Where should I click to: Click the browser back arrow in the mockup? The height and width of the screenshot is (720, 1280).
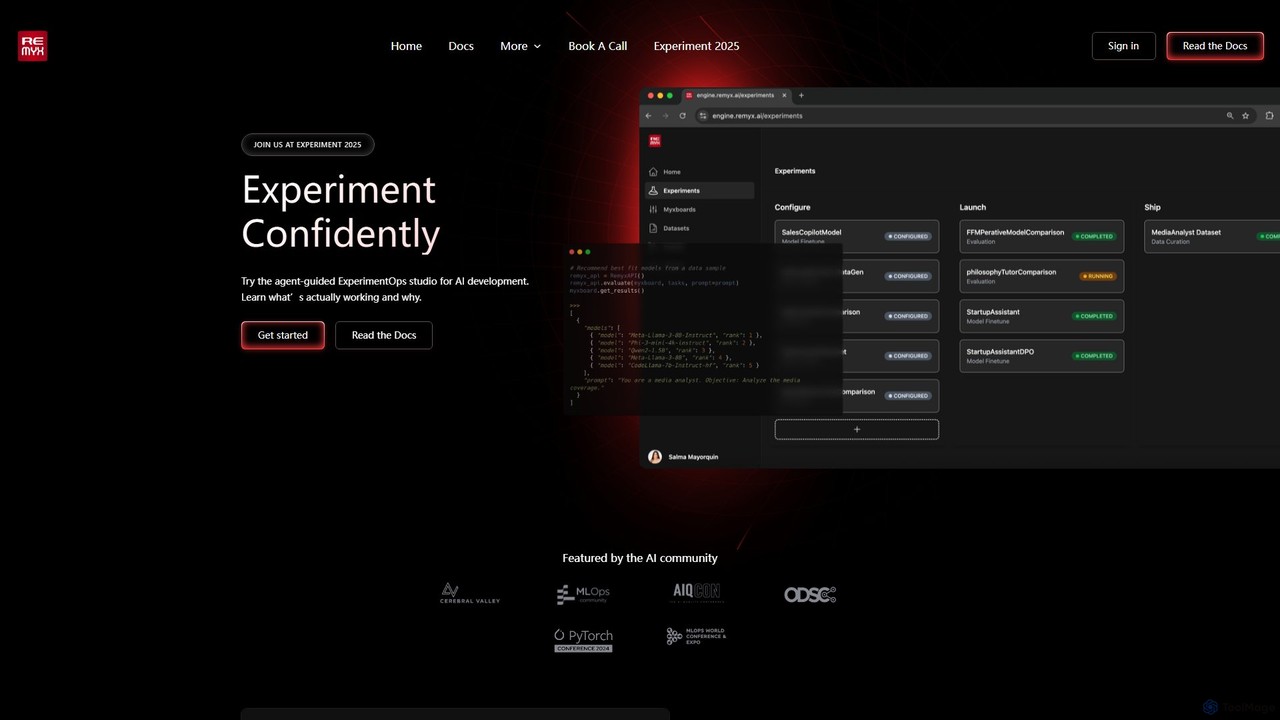648,116
